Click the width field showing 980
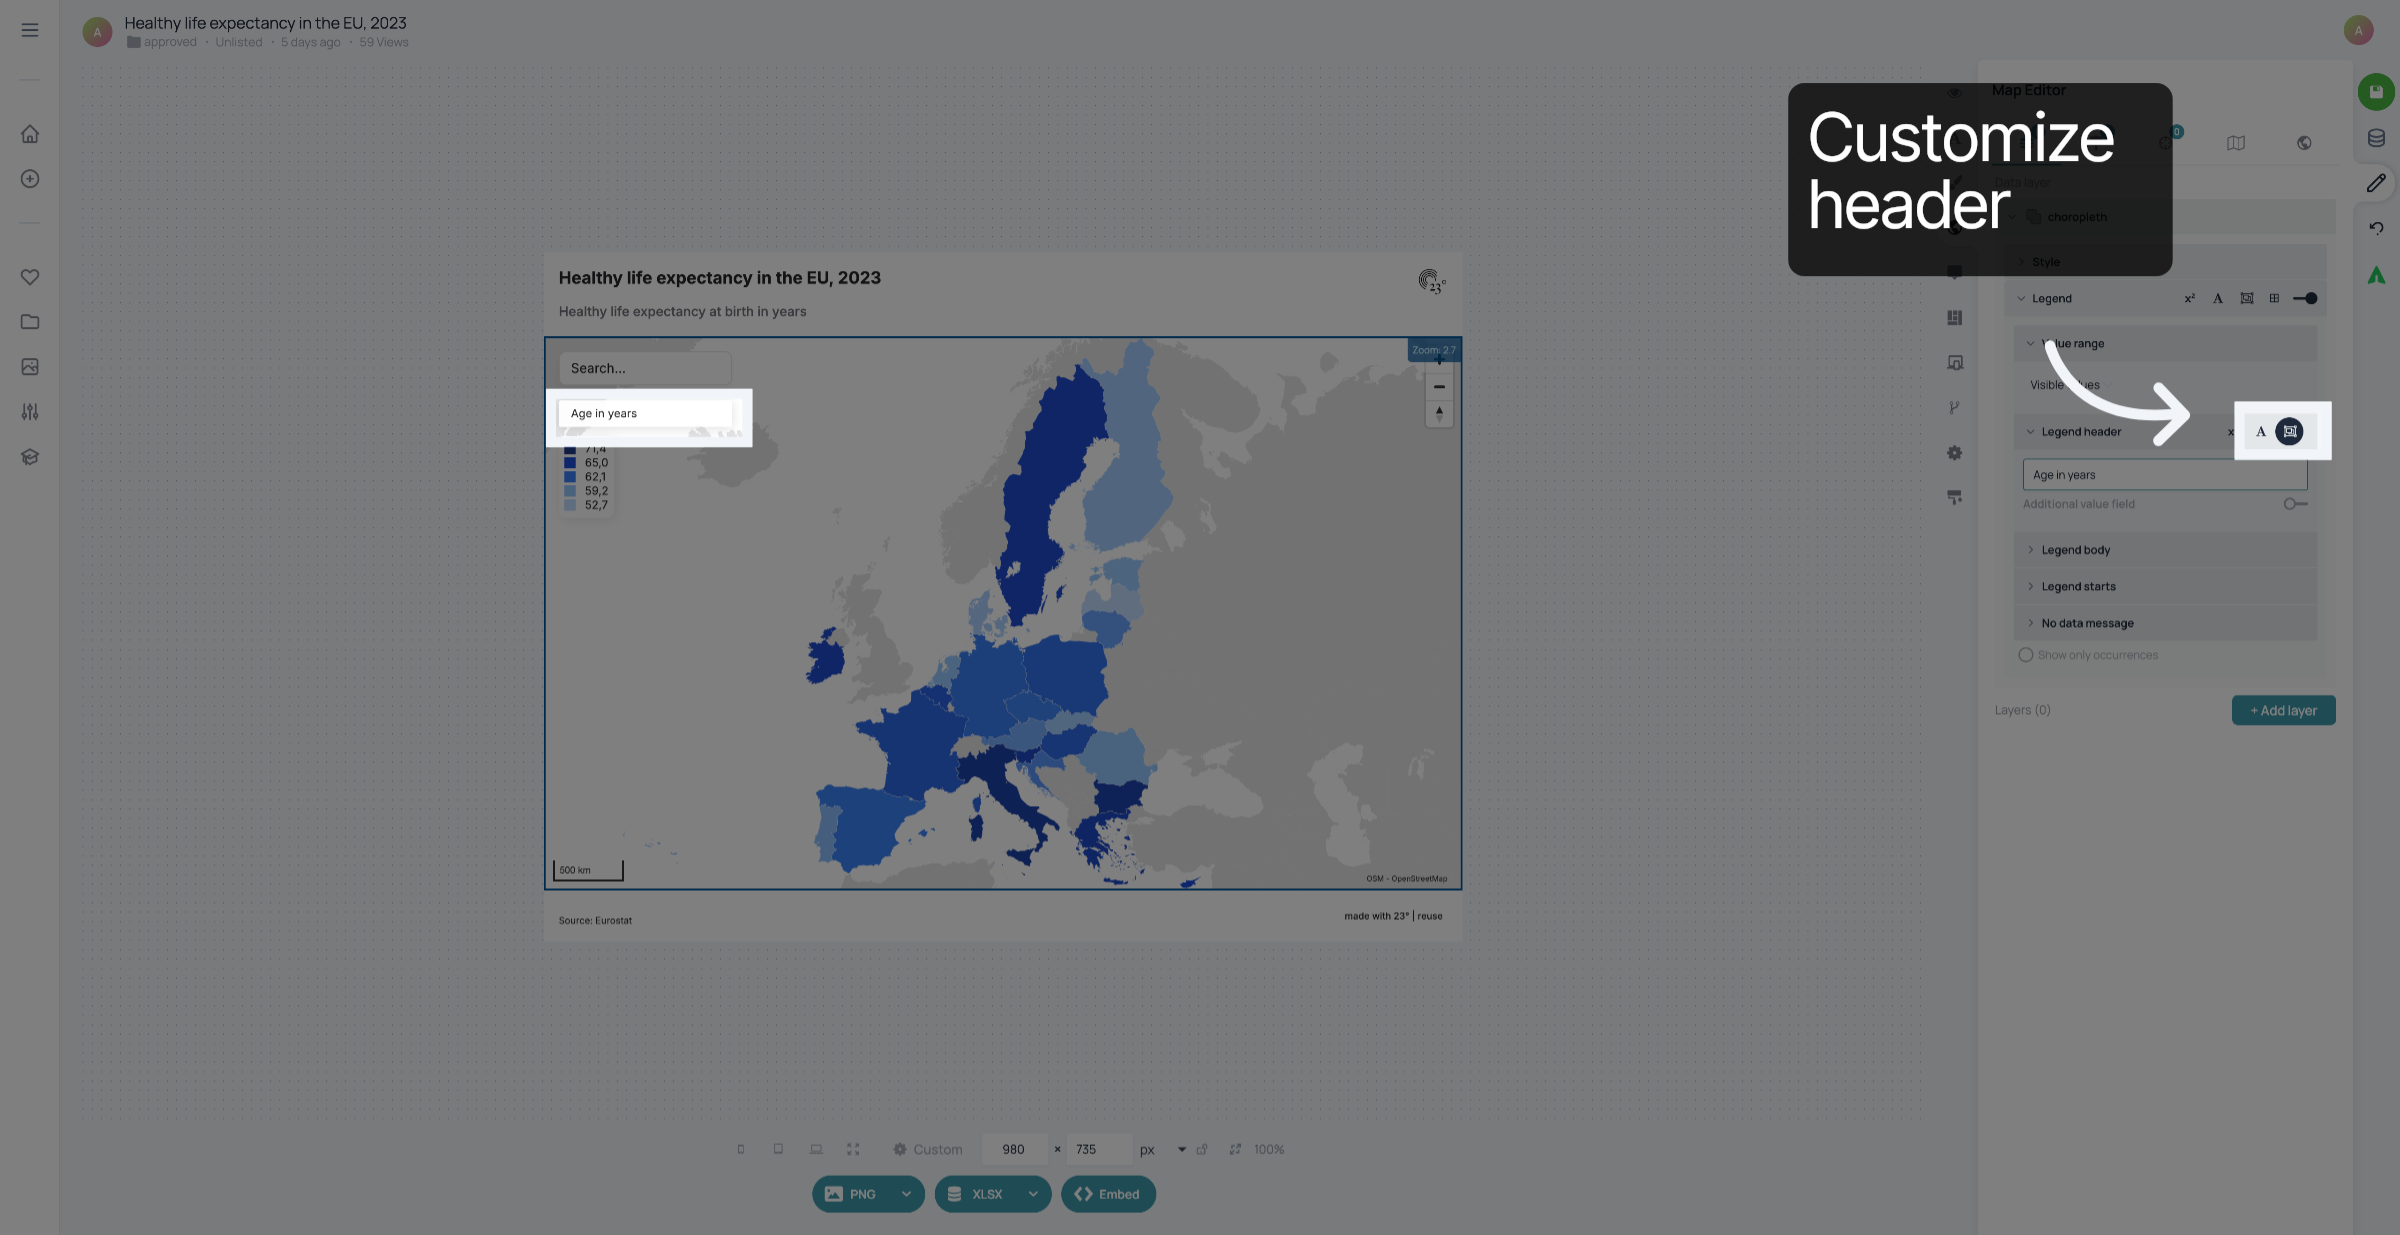The width and height of the screenshot is (2400, 1235). (1015, 1150)
